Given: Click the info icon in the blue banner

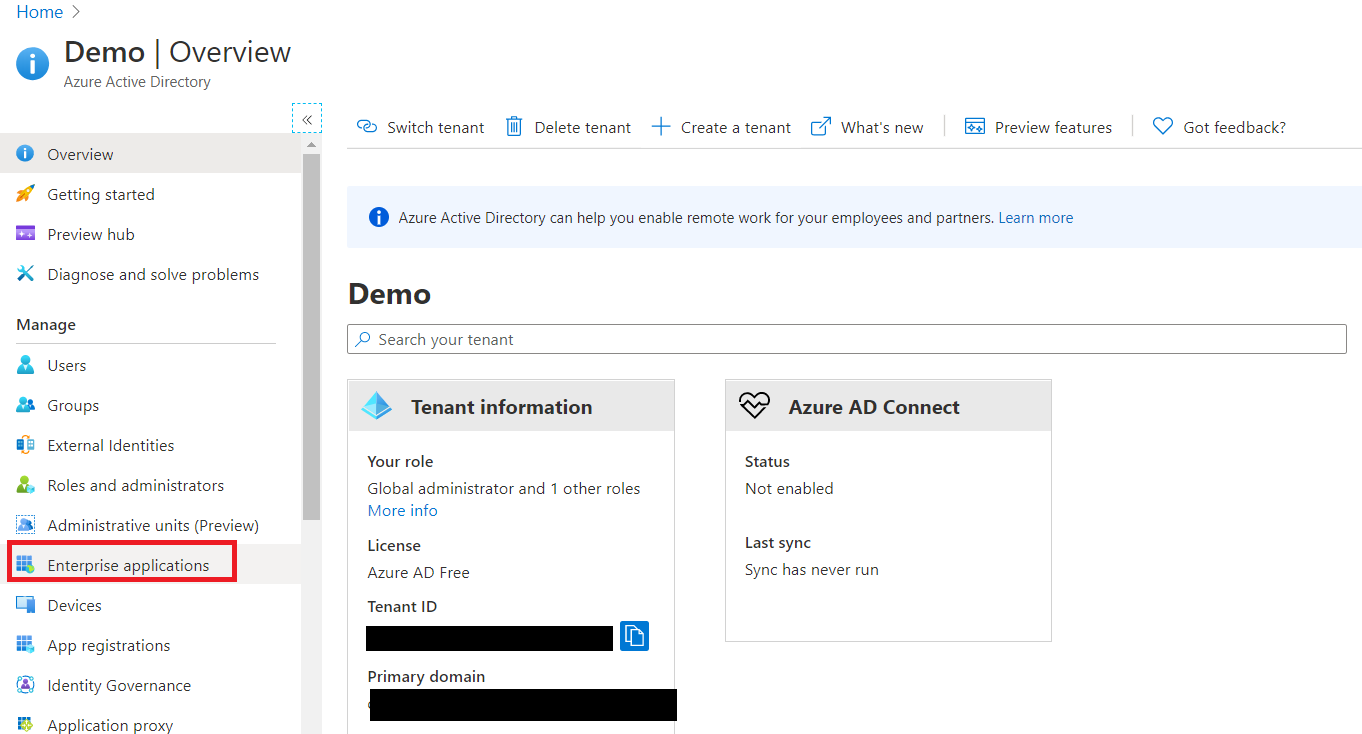Looking at the screenshot, I should point(378,217).
